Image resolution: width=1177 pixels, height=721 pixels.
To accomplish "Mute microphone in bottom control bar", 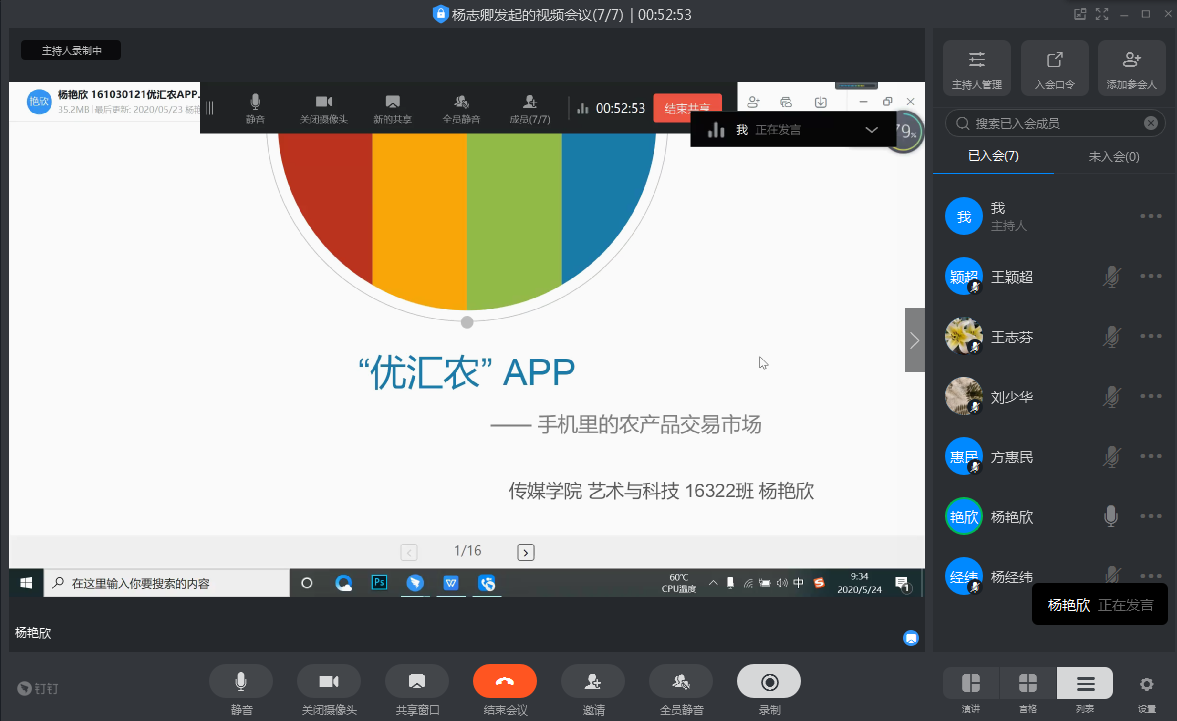I will tap(241, 681).
